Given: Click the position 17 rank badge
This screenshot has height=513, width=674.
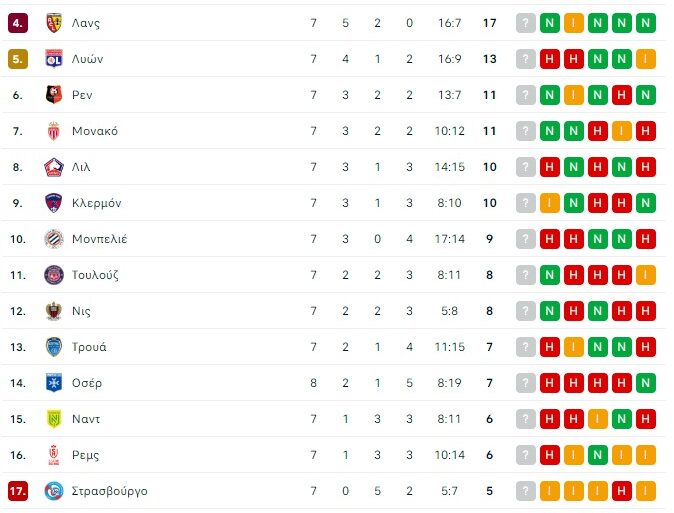Looking at the screenshot, I should coord(17,491).
